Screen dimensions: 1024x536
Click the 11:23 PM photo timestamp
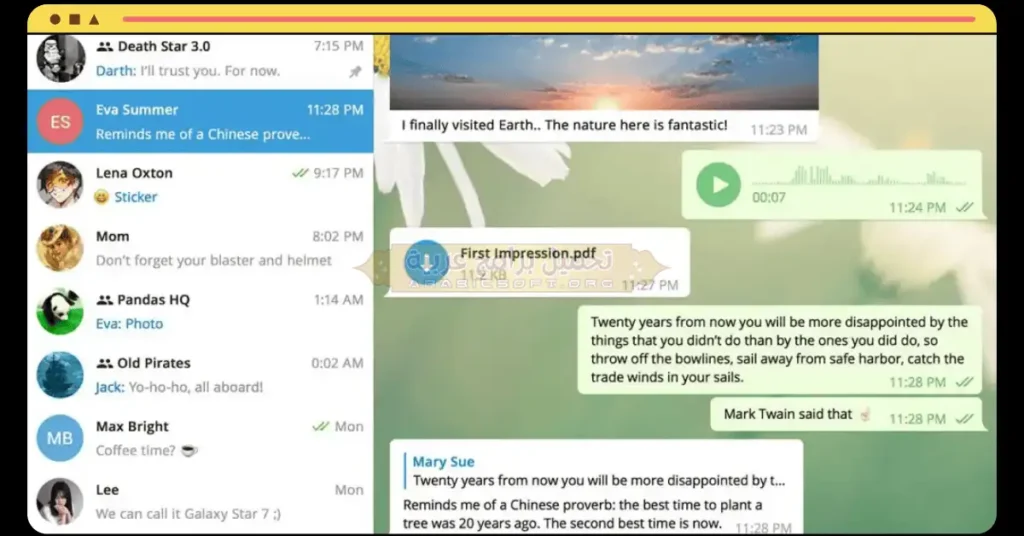tap(778, 130)
